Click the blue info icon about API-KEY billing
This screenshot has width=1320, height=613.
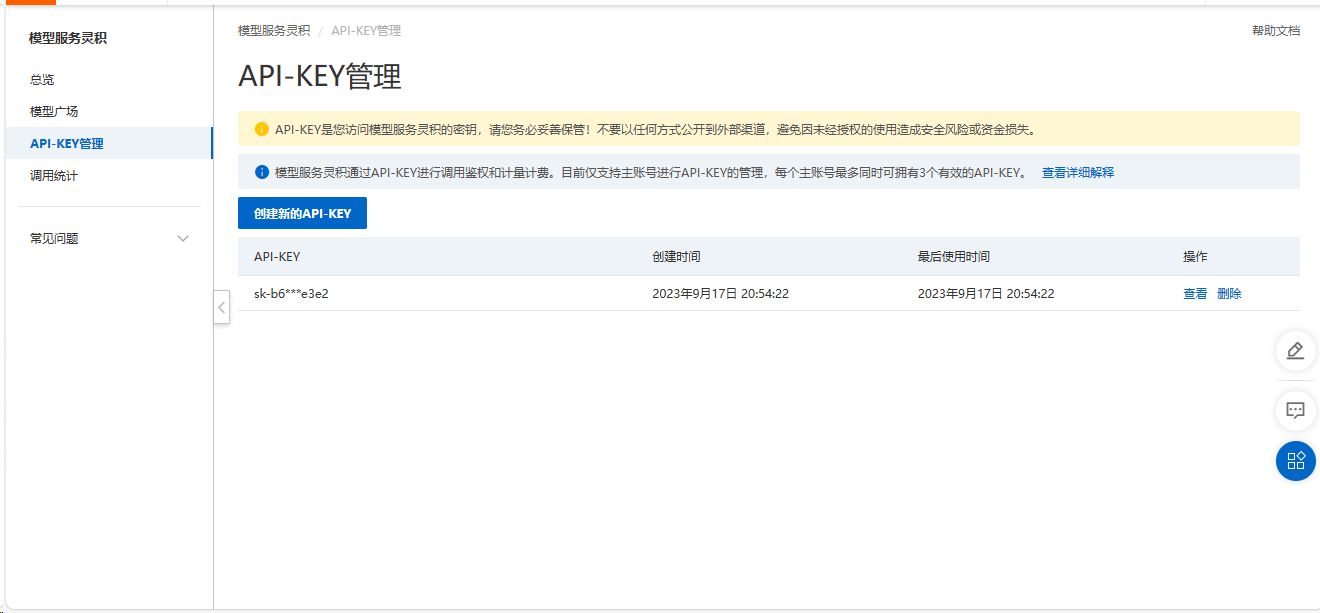(x=262, y=171)
